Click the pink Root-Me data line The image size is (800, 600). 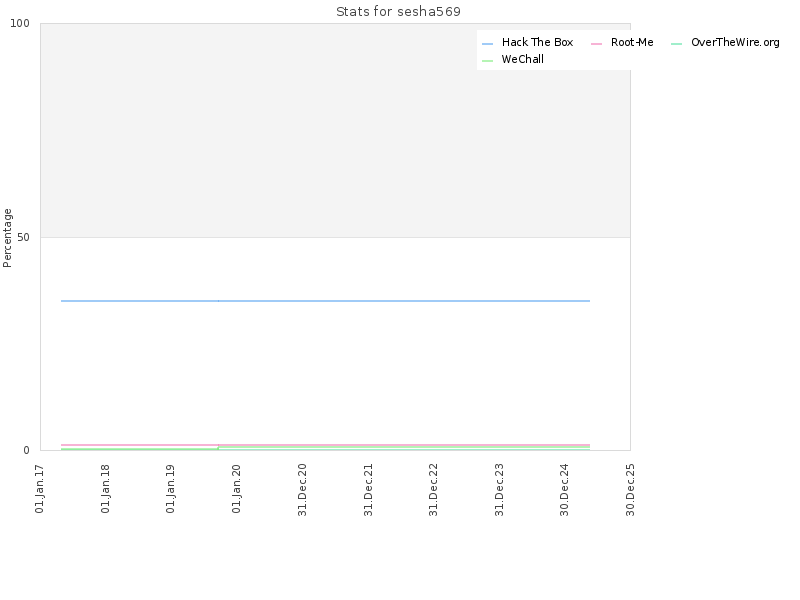326,445
